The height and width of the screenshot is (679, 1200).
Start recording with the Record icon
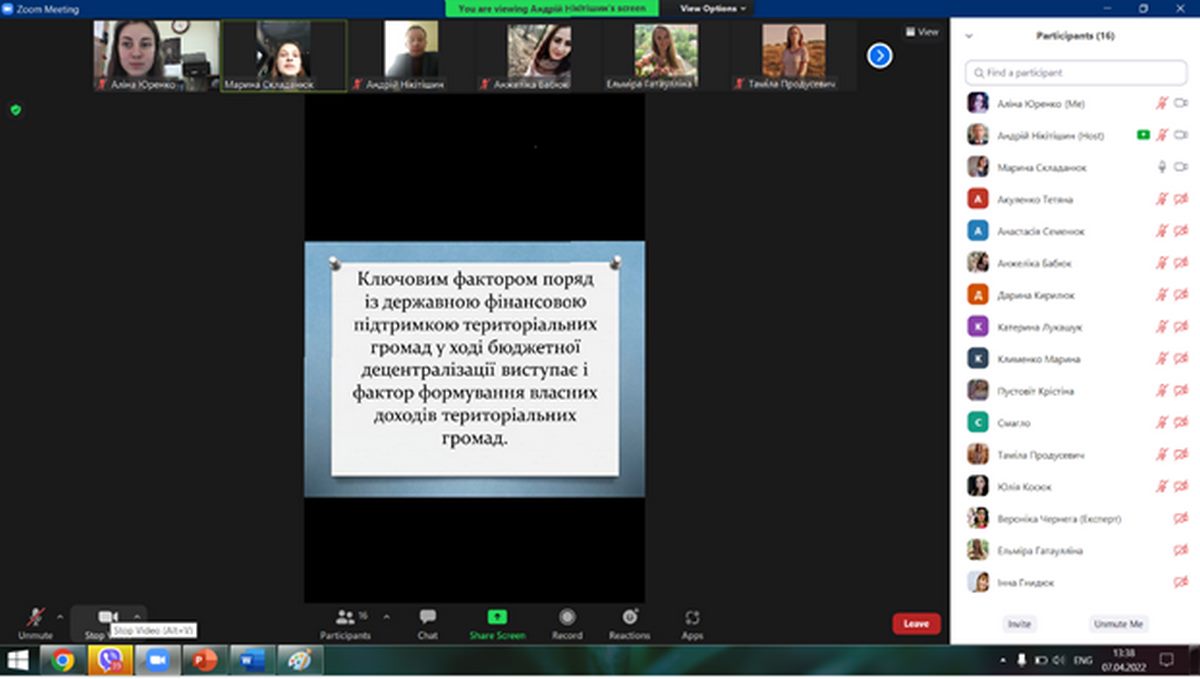pyautogui.click(x=567, y=617)
